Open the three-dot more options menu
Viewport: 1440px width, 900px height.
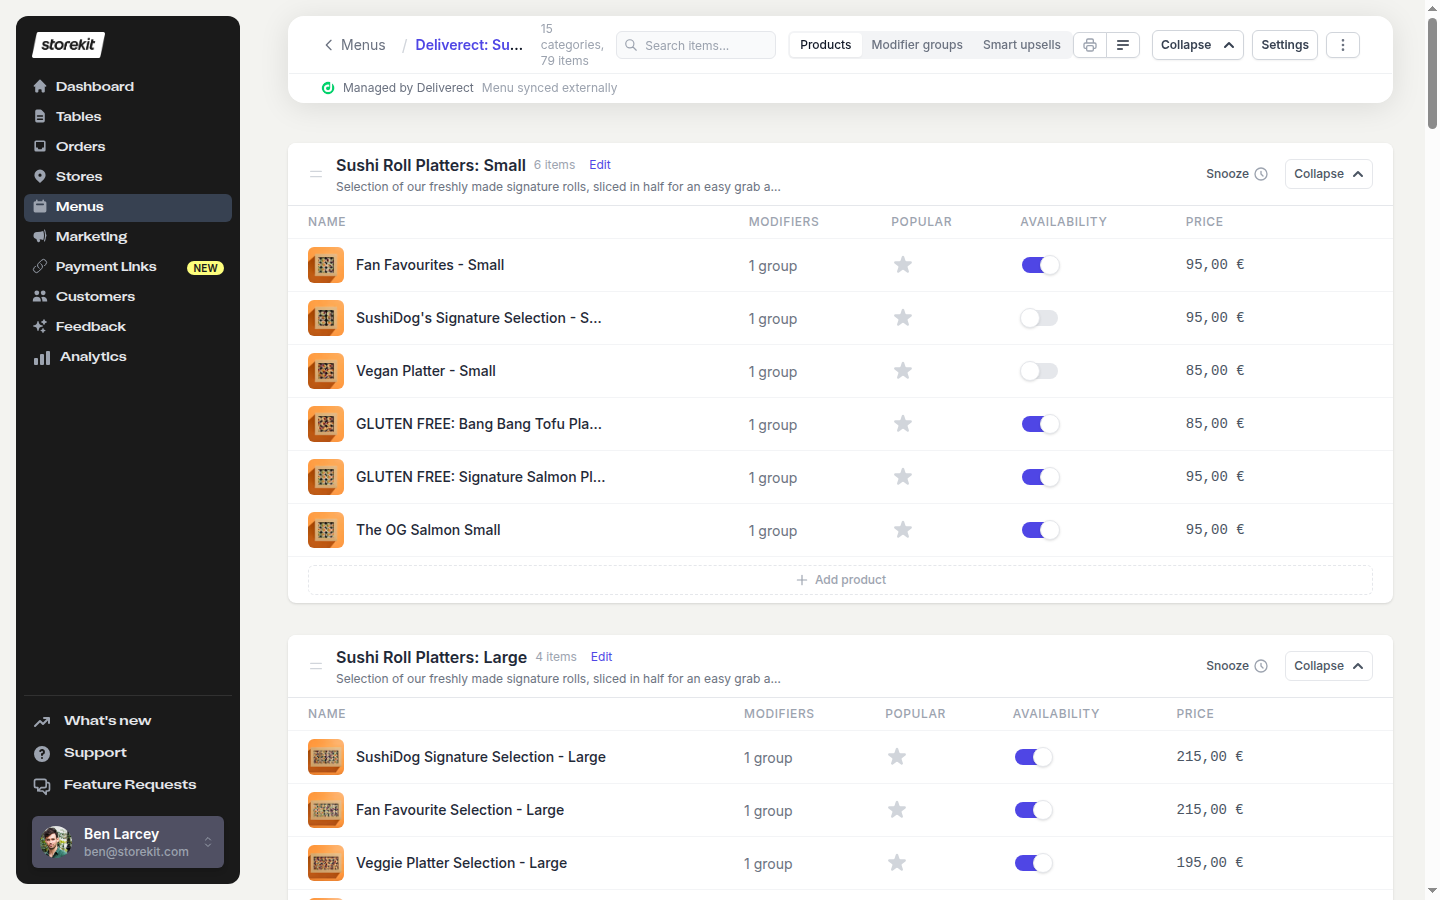point(1343,45)
